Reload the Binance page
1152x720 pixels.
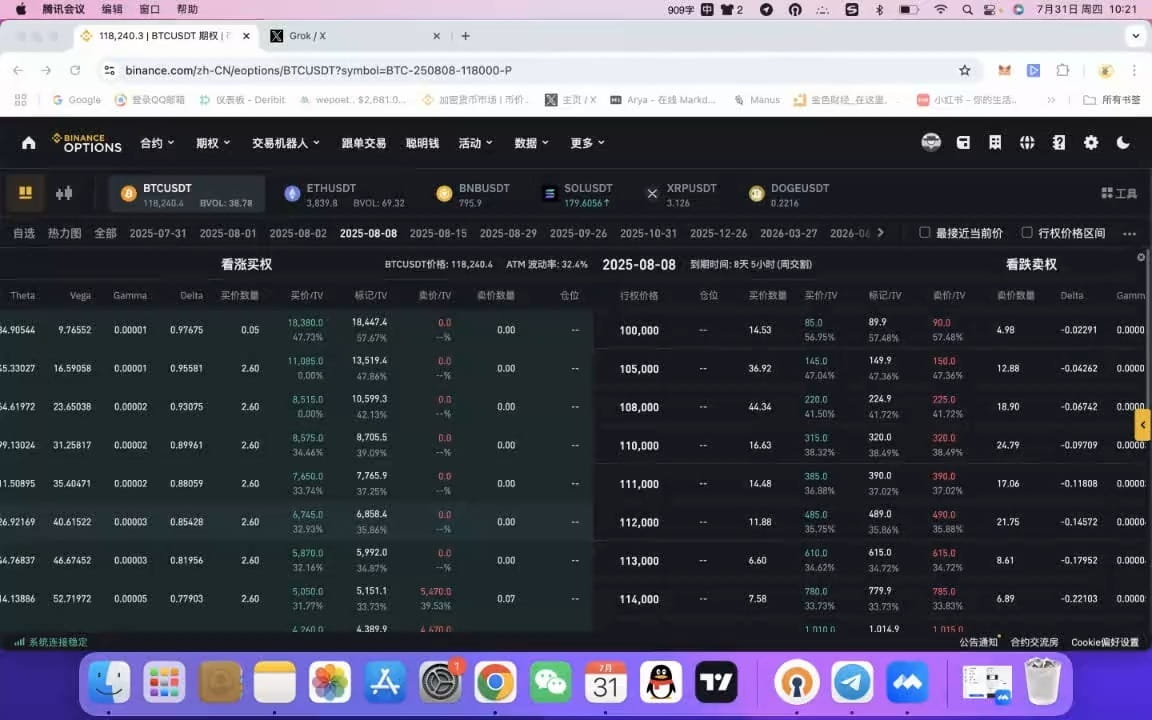pos(75,71)
